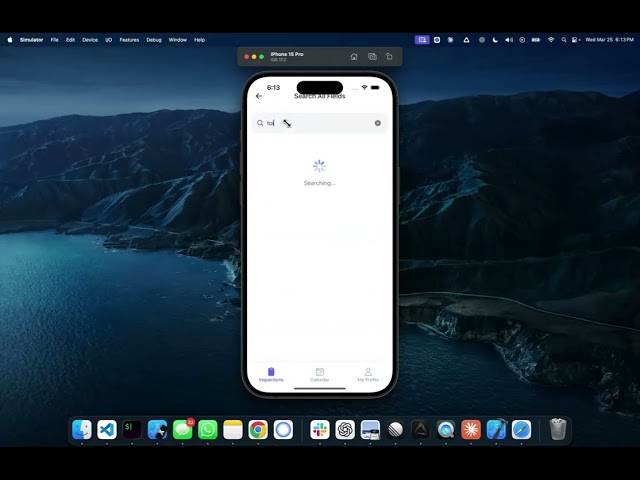This screenshot has width=640, height=480.
Task: Launch Visual Studio Code from the Dock
Action: (107, 429)
